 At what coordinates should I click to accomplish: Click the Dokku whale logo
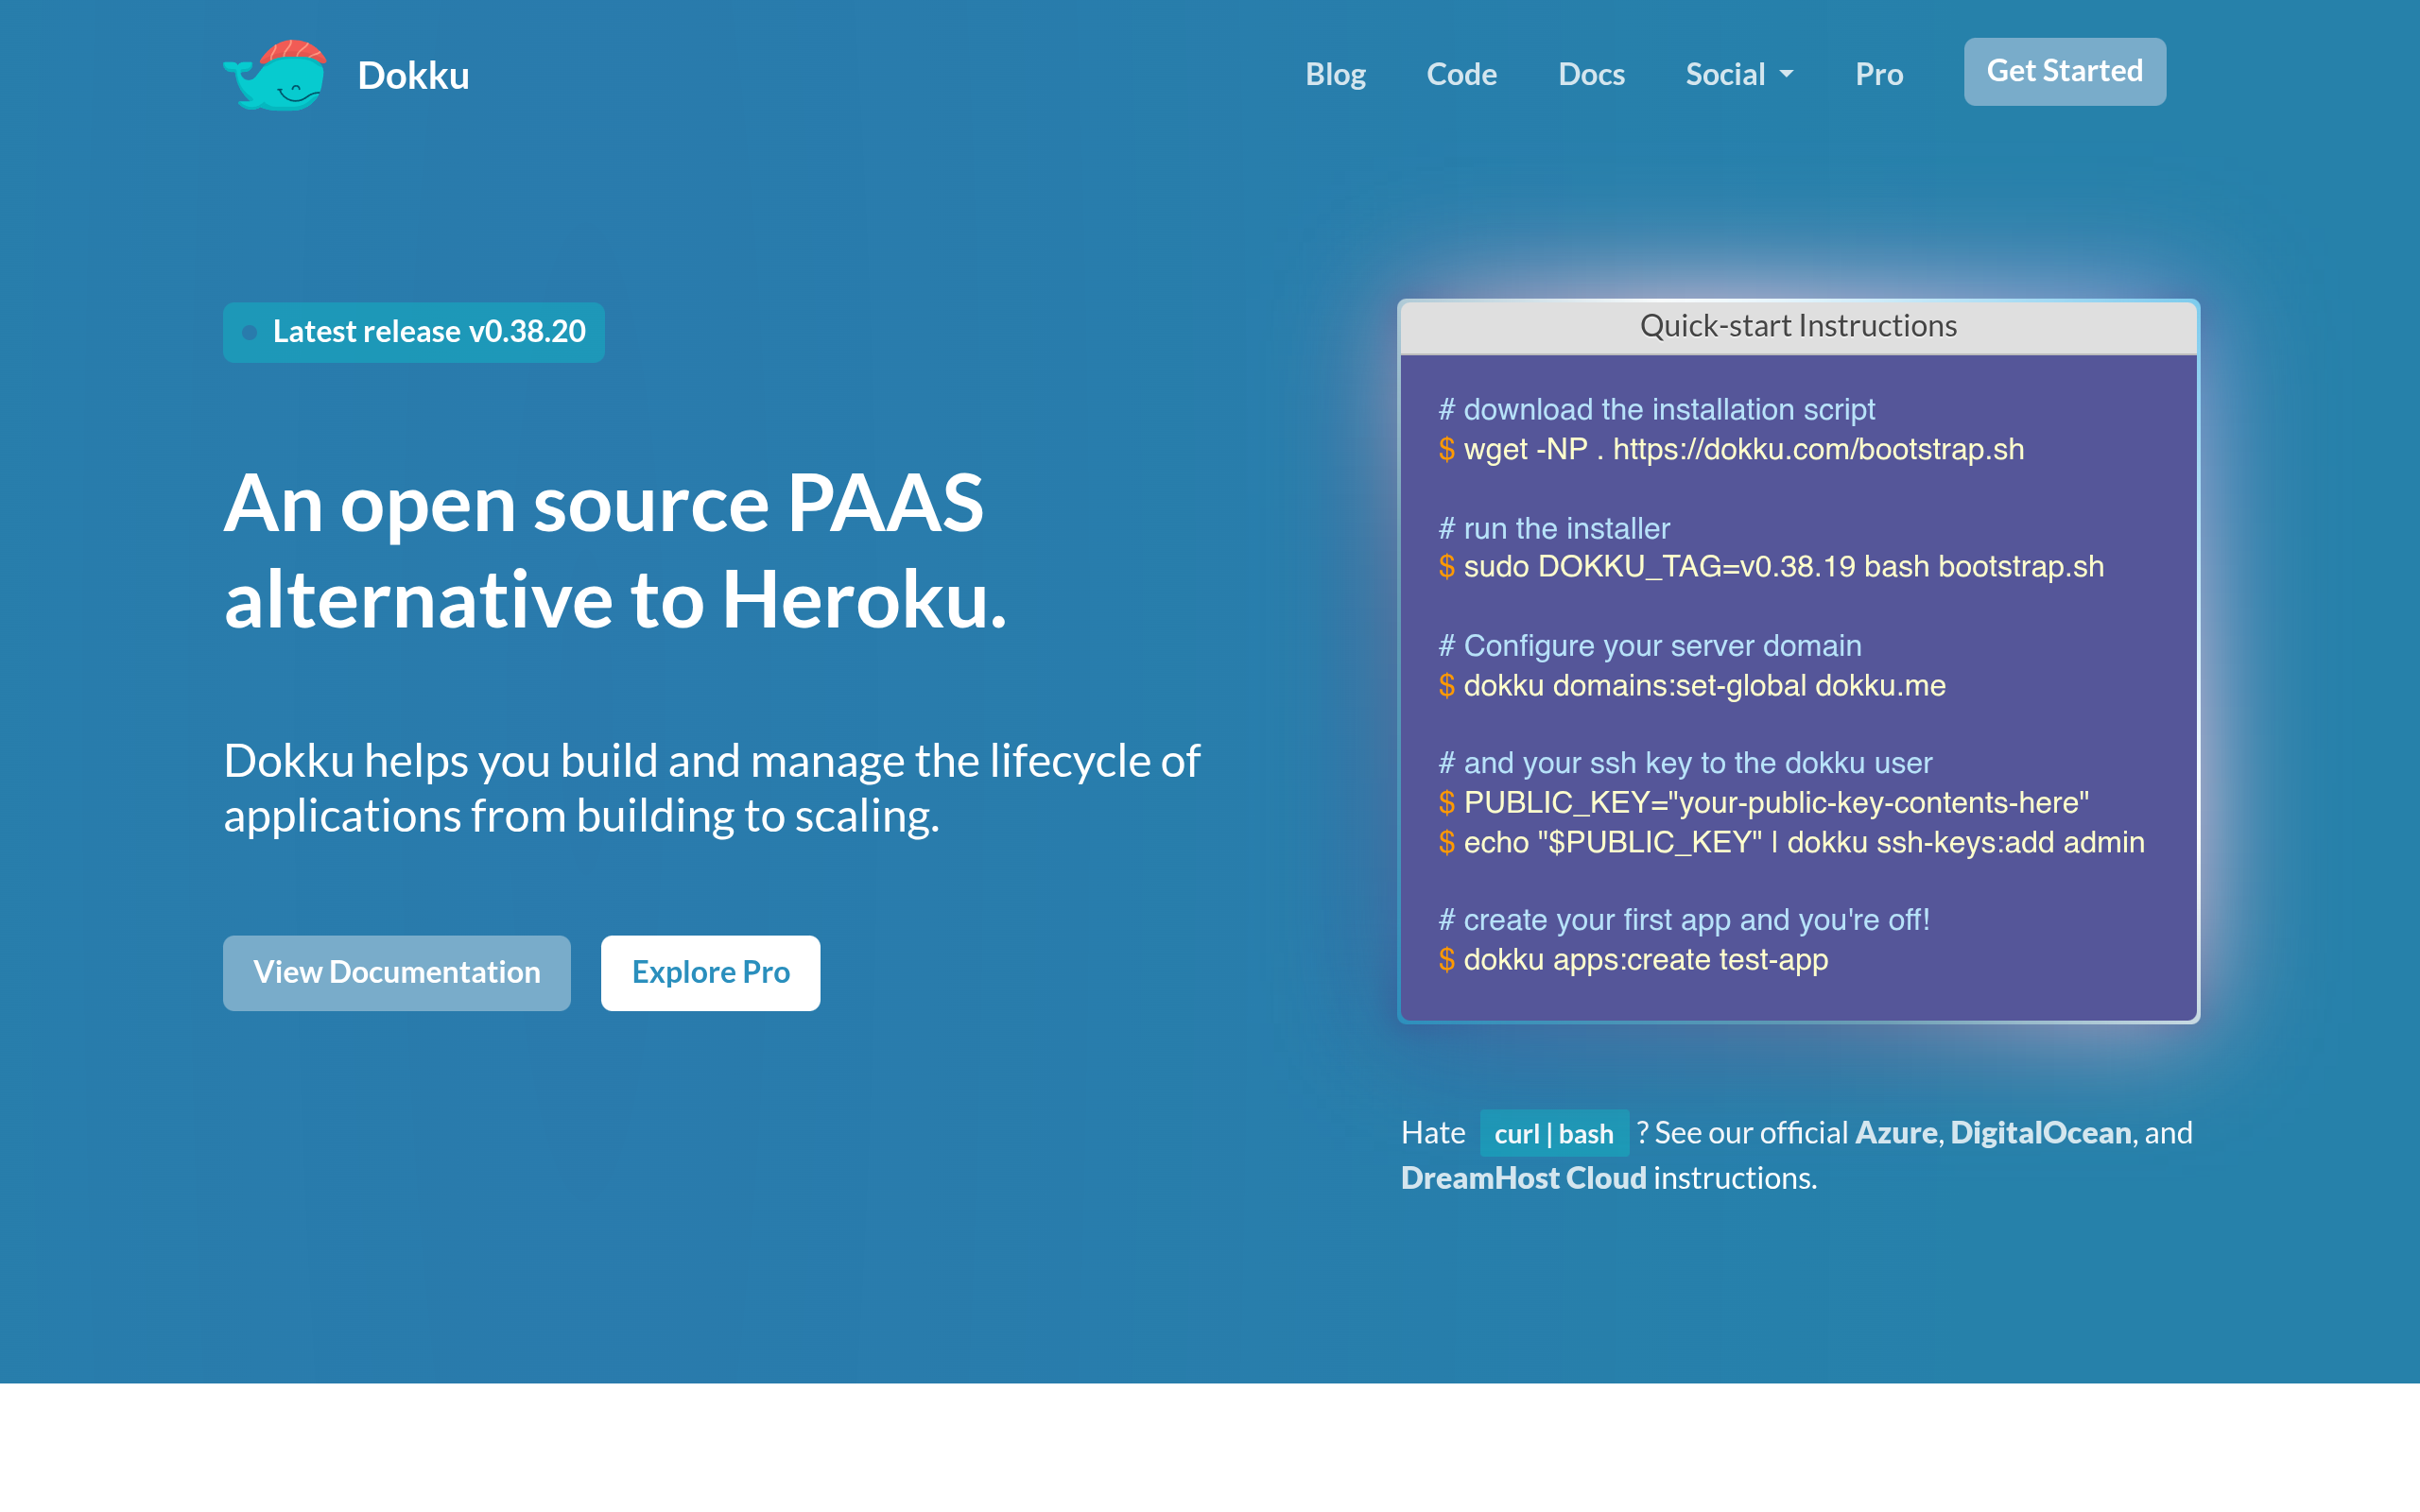(x=275, y=75)
